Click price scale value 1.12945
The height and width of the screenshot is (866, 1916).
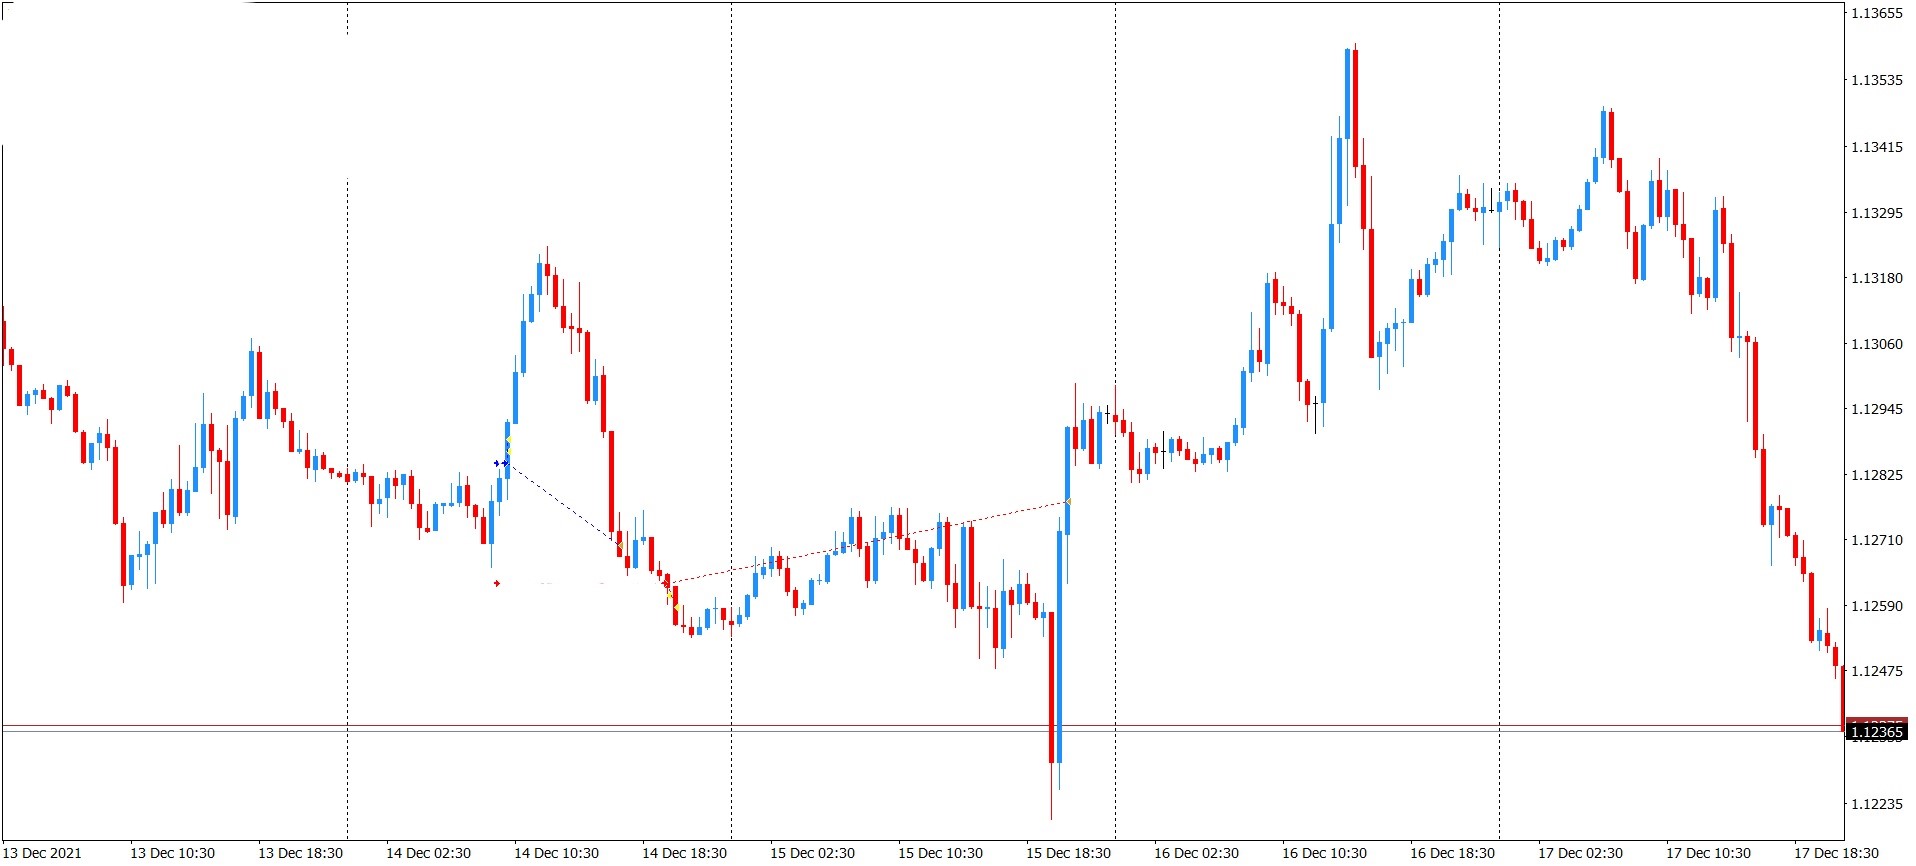click(x=1876, y=409)
